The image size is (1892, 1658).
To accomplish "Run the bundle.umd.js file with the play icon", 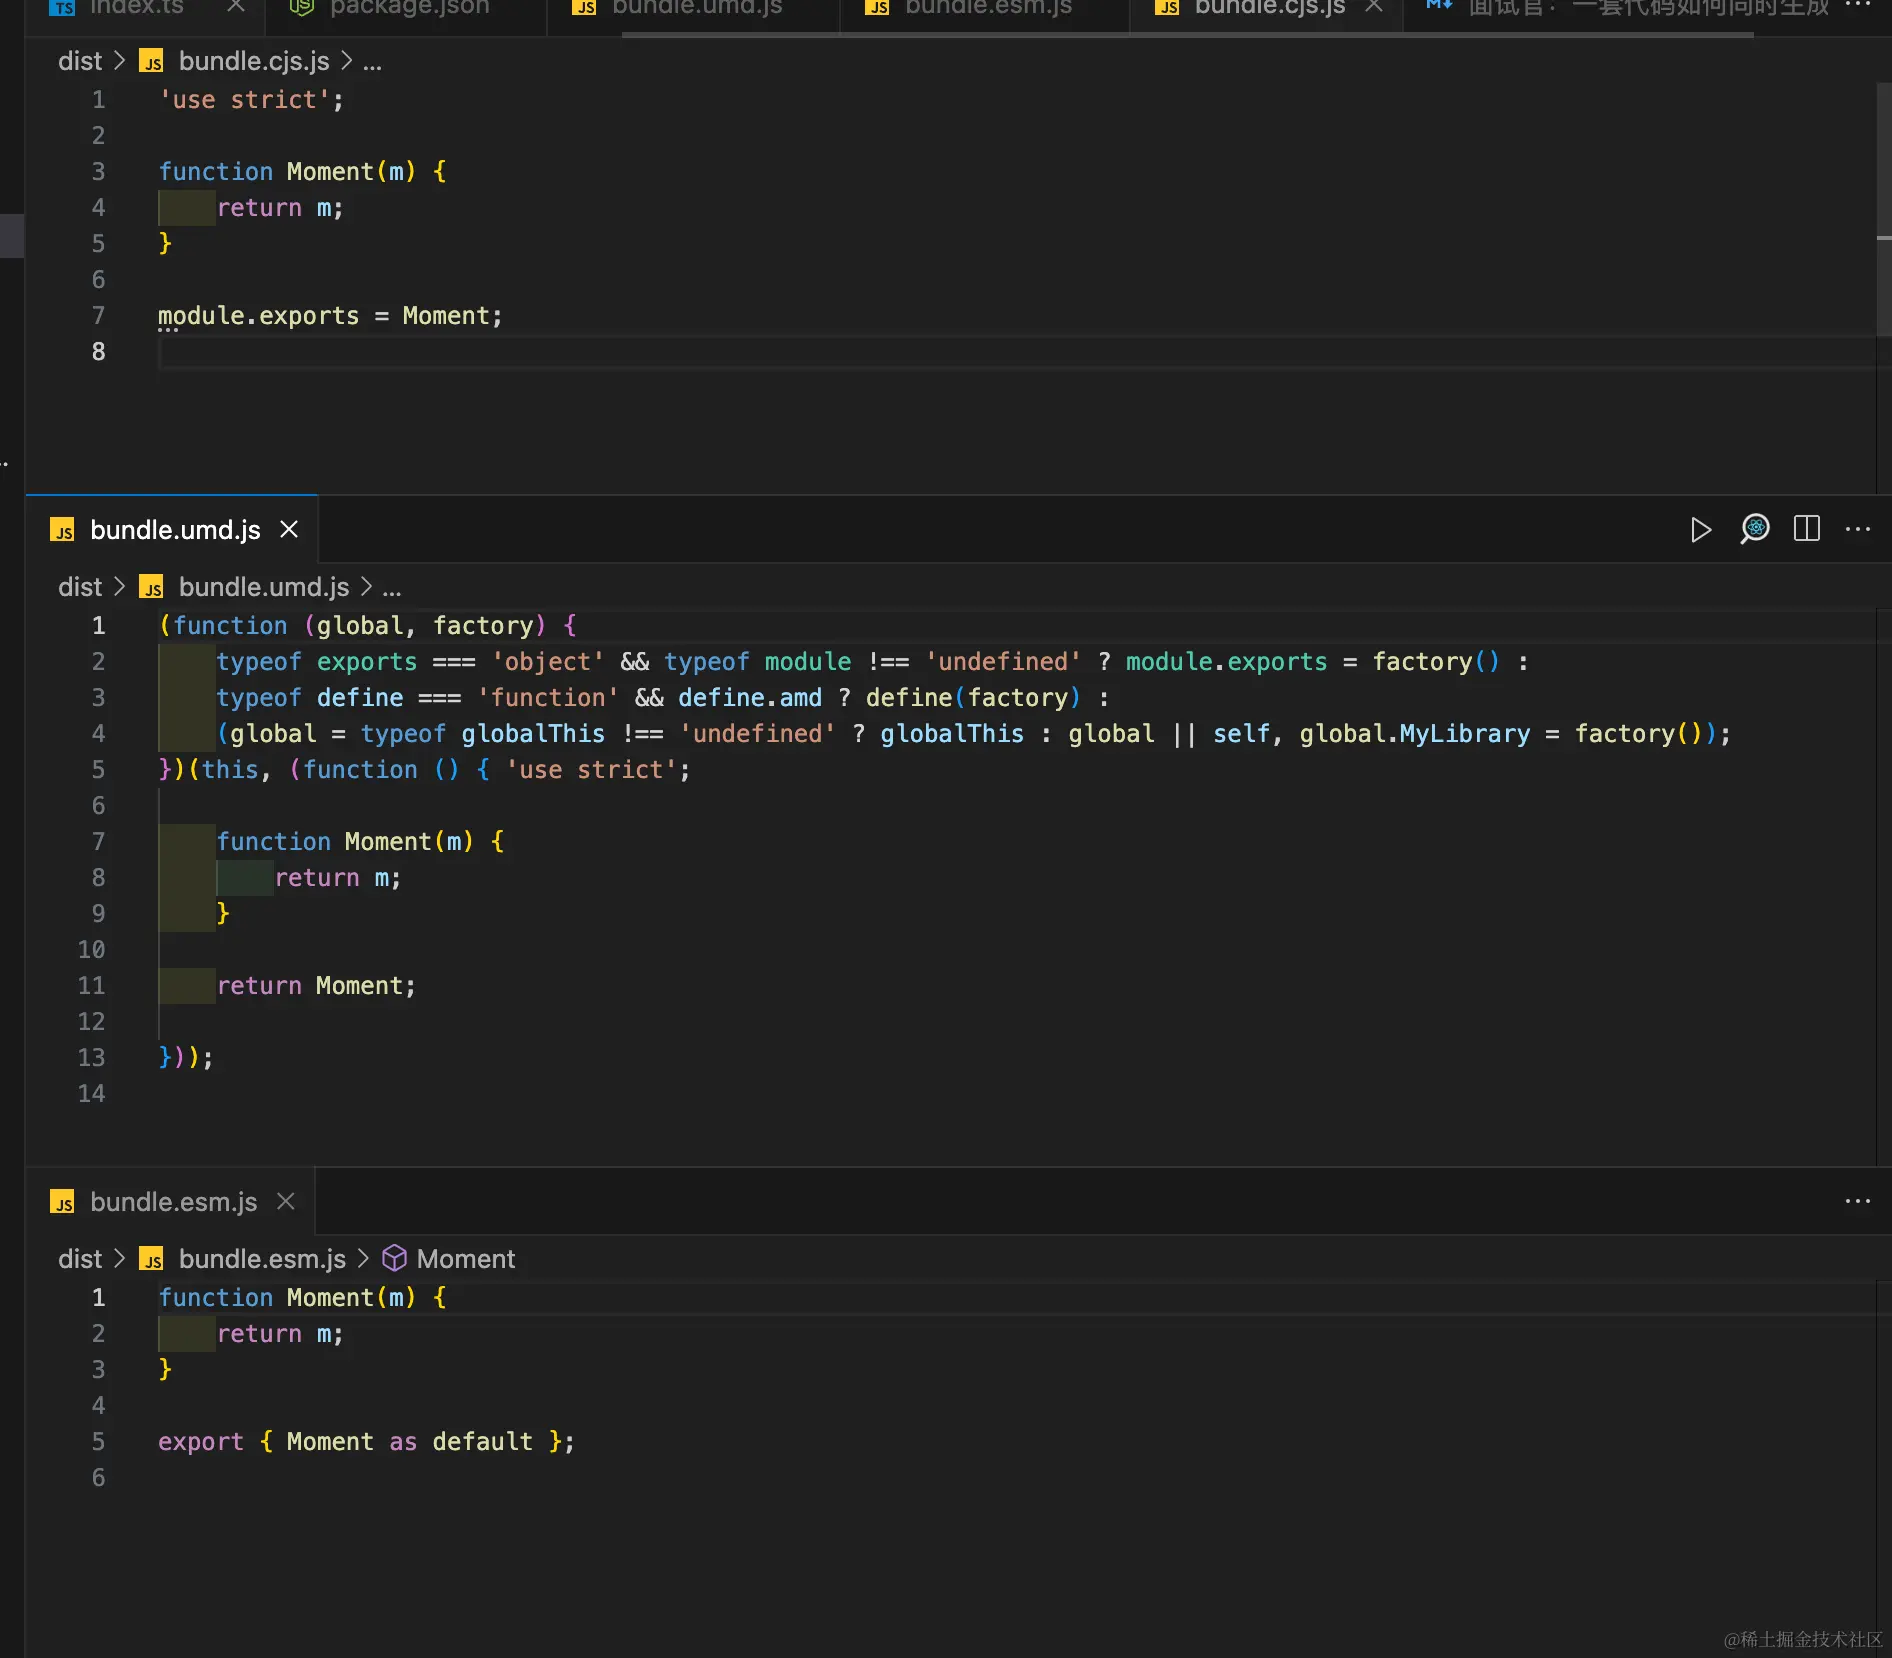I will (1700, 529).
